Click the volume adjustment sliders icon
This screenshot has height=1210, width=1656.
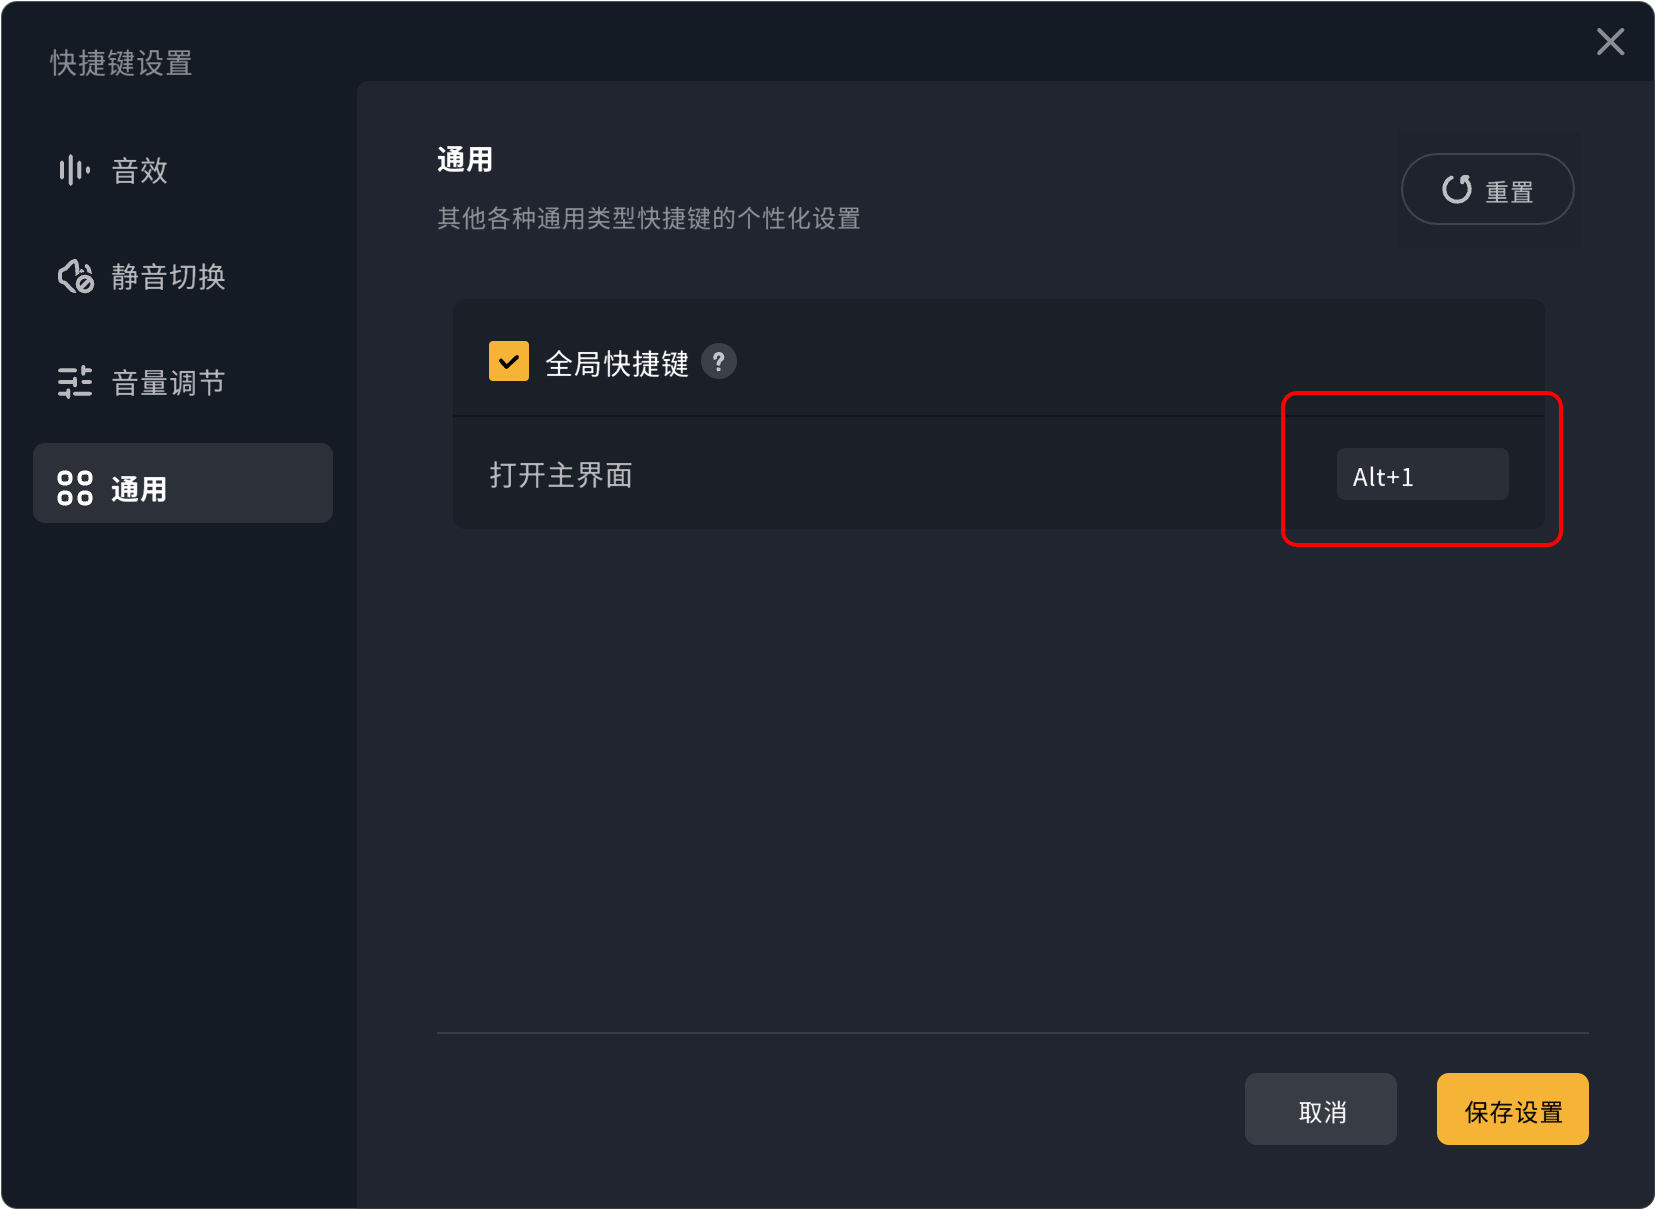75,382
